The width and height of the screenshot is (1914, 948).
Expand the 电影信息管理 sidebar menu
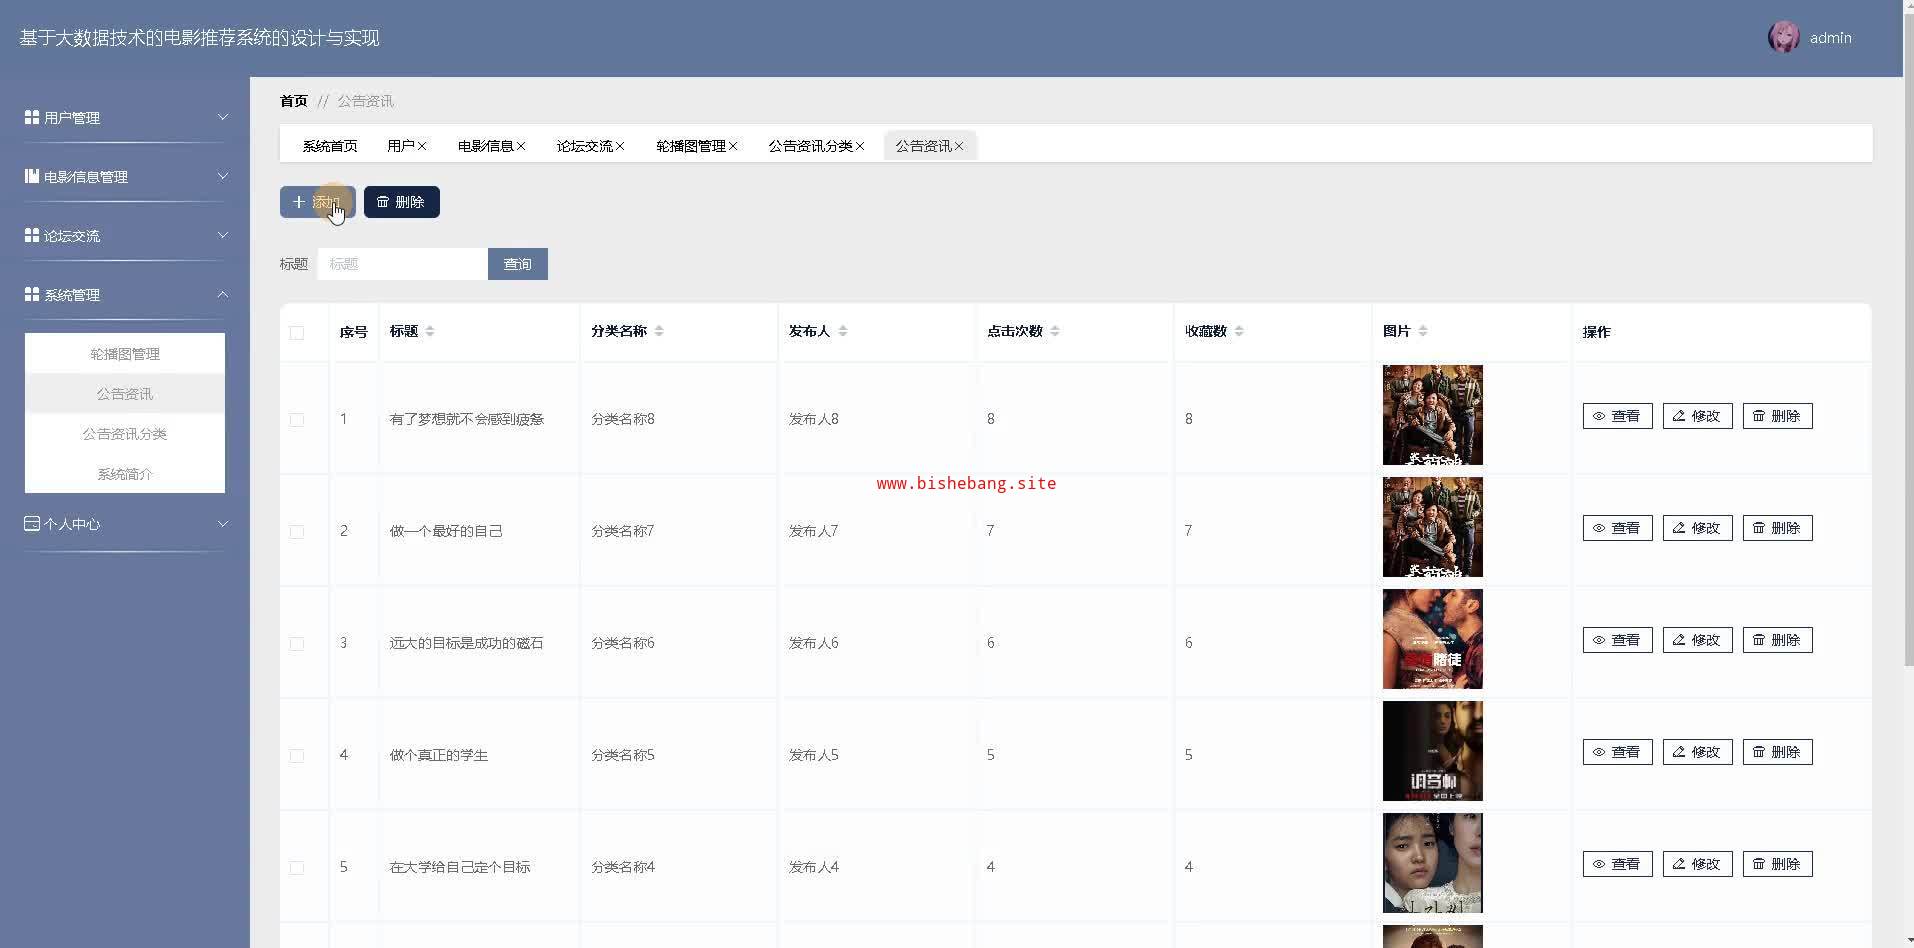[x=222, y=176]
